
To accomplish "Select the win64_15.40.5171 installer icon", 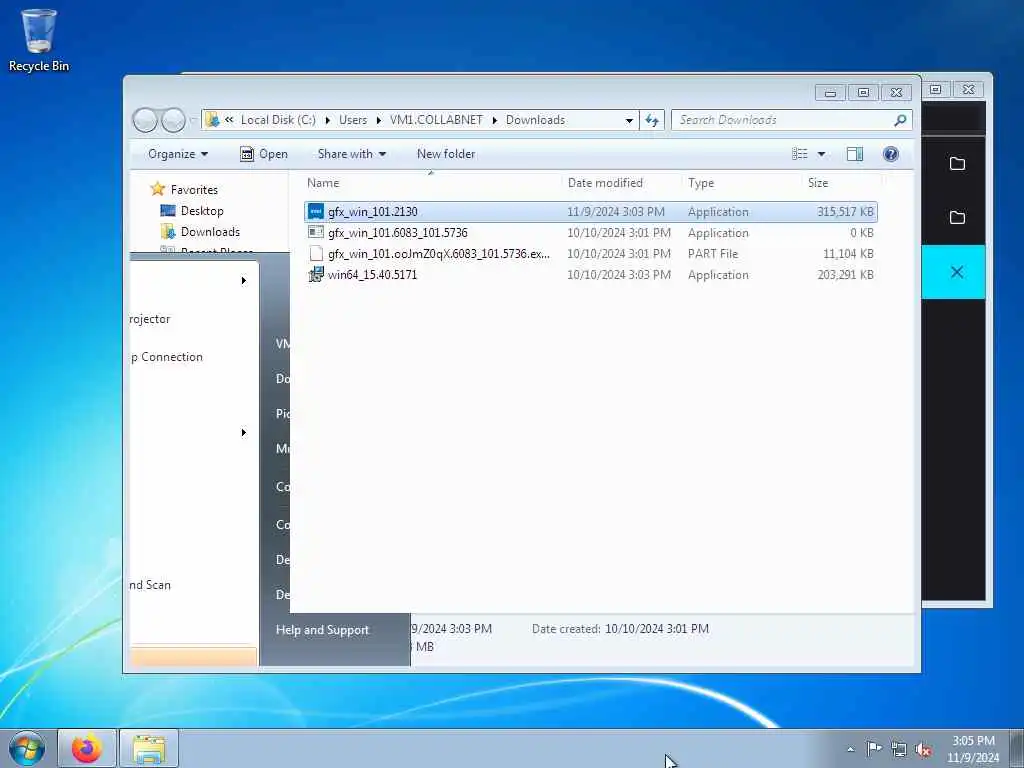I will pos(316,274).
